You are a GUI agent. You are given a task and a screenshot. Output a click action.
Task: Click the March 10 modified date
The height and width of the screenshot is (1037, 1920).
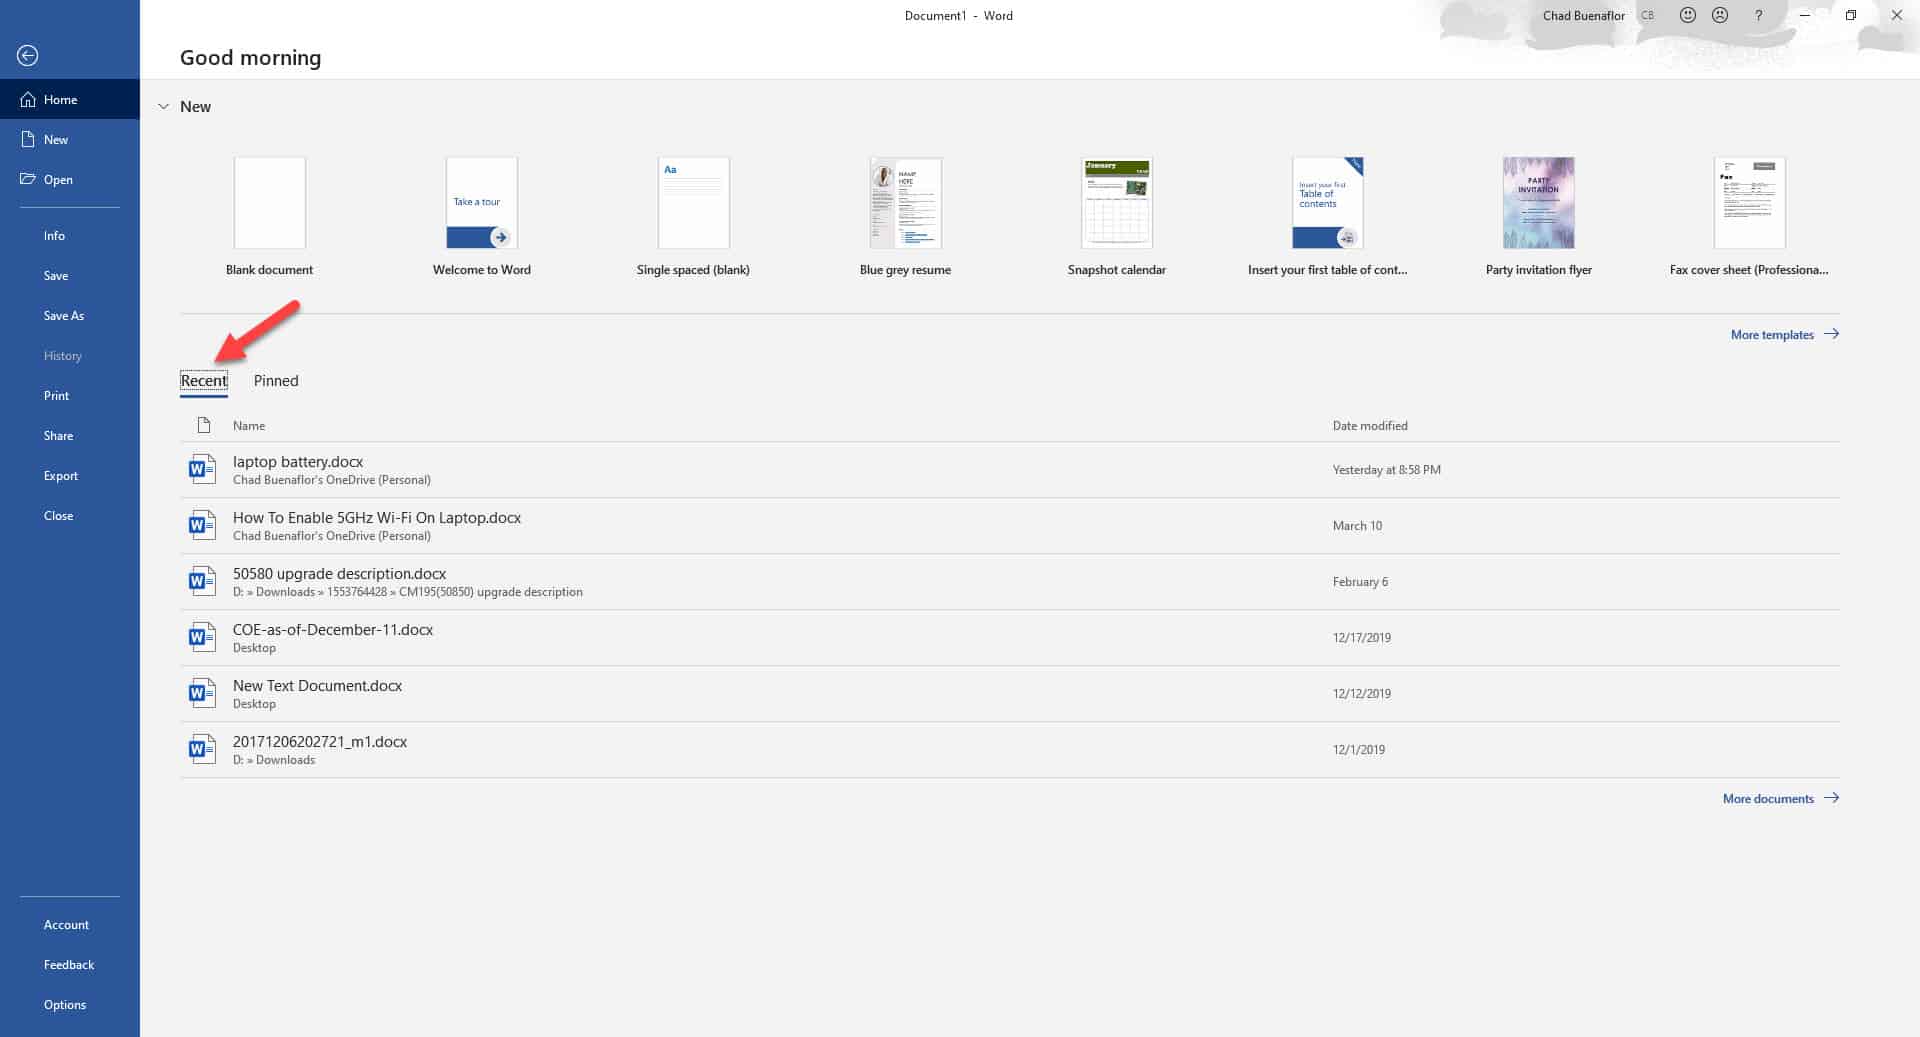click(x=1357, y=526)
